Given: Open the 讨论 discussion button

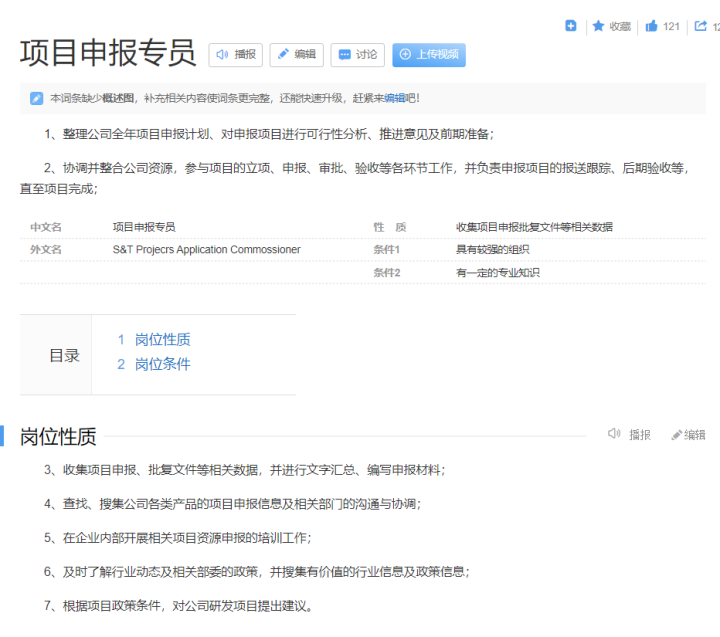Looking at the screenshot, I should pyautogui.click(x=358, y=55).
